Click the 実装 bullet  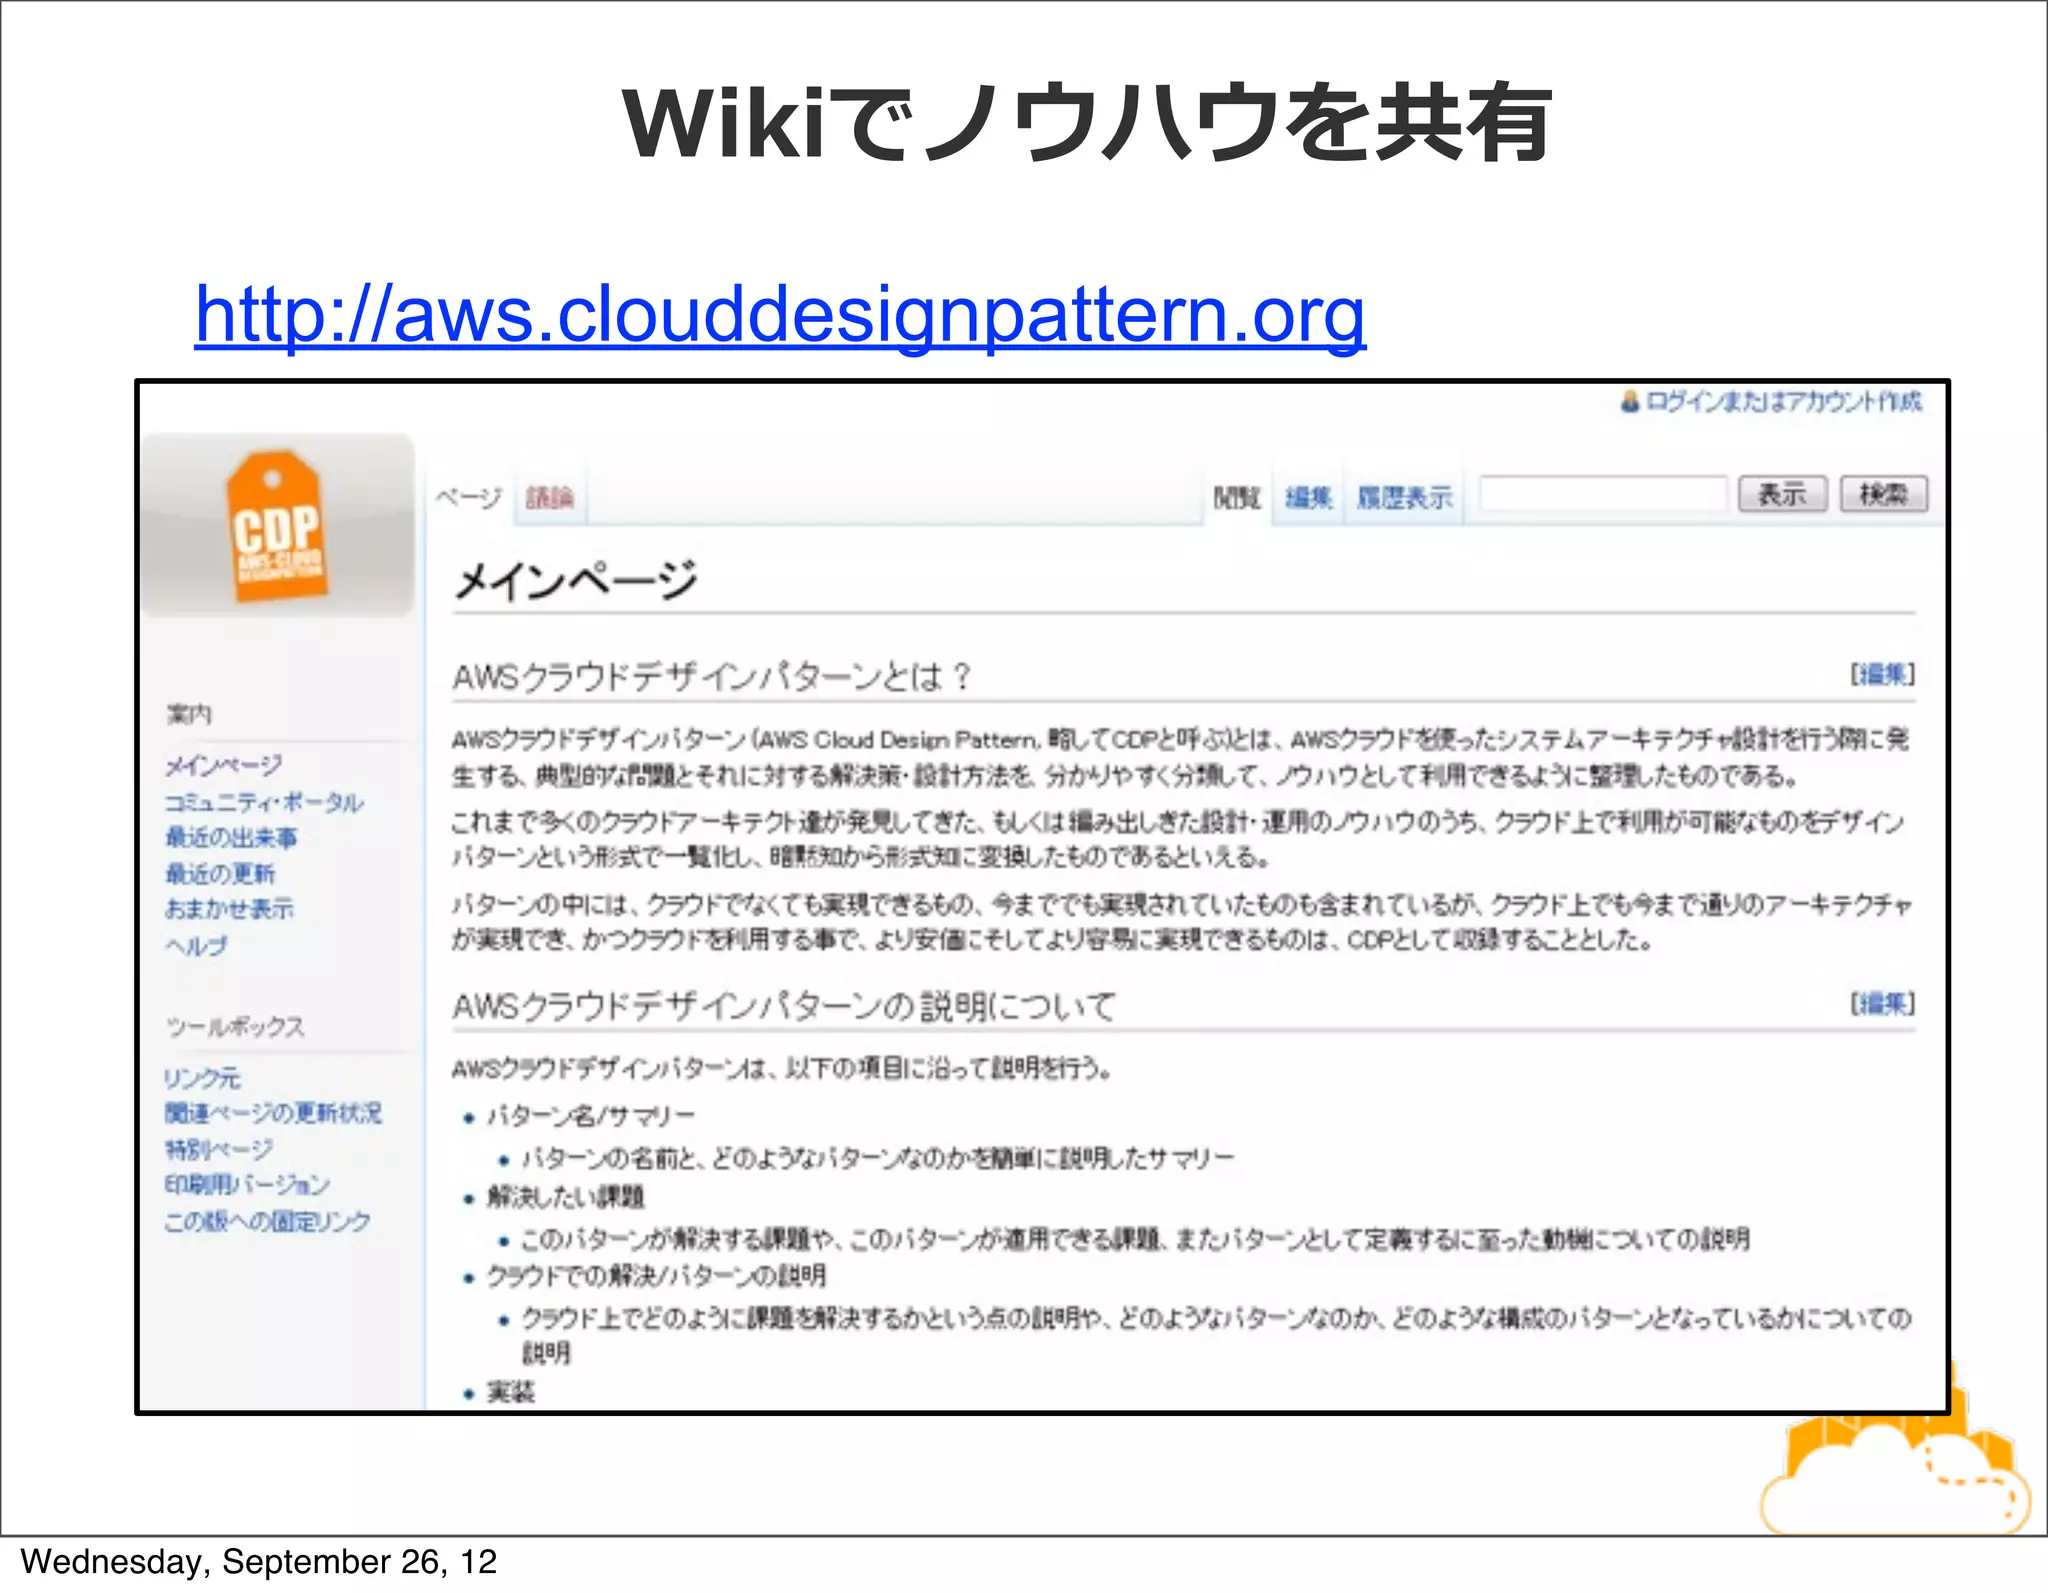pos(510,1392)
